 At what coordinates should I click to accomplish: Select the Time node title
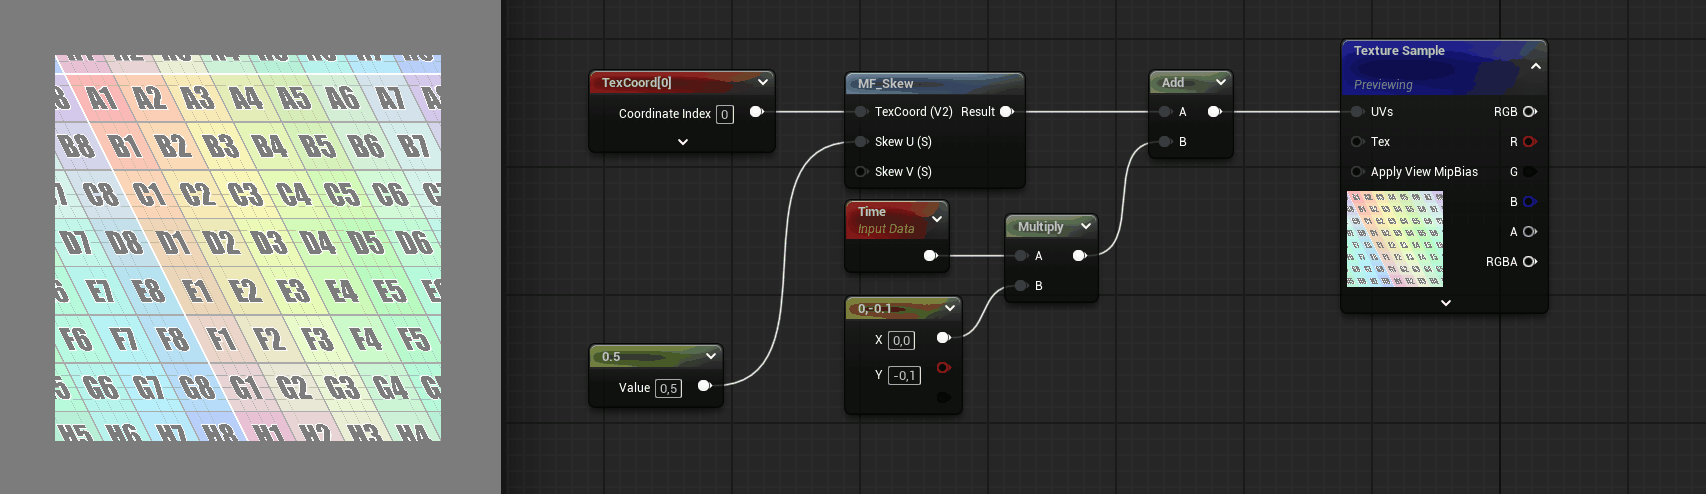[872, 212]
